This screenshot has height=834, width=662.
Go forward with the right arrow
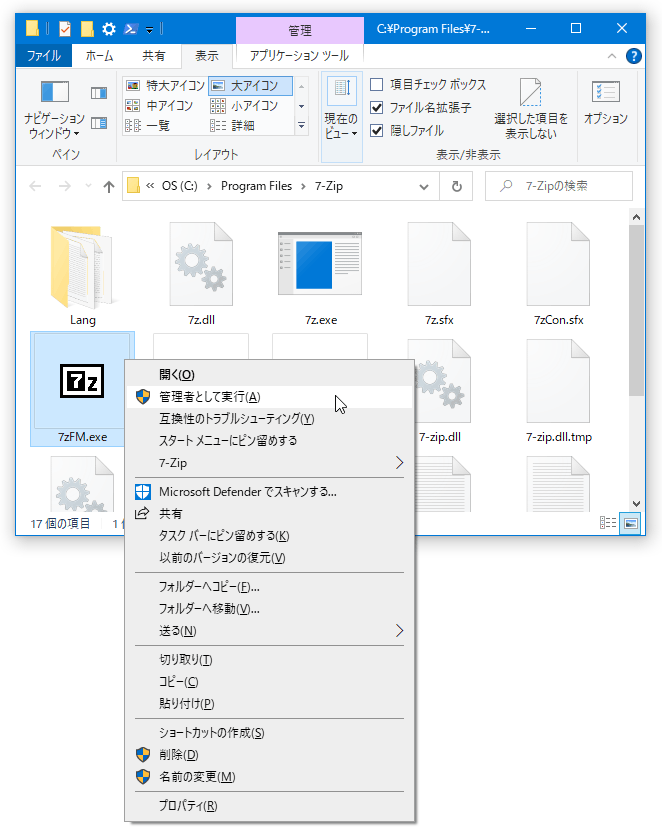(x=64, y=186)
